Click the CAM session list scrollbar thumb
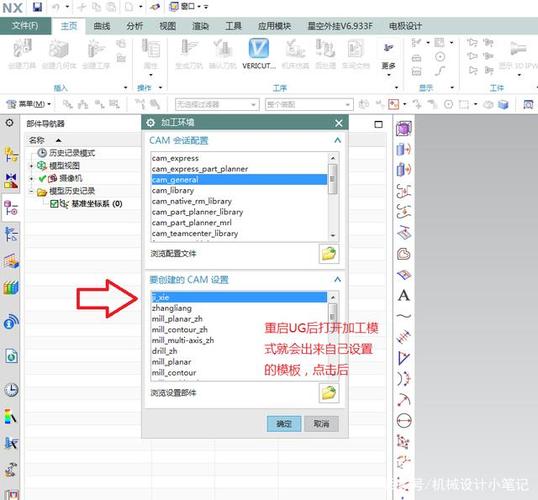The image size is (538, 500). [332, 179]
